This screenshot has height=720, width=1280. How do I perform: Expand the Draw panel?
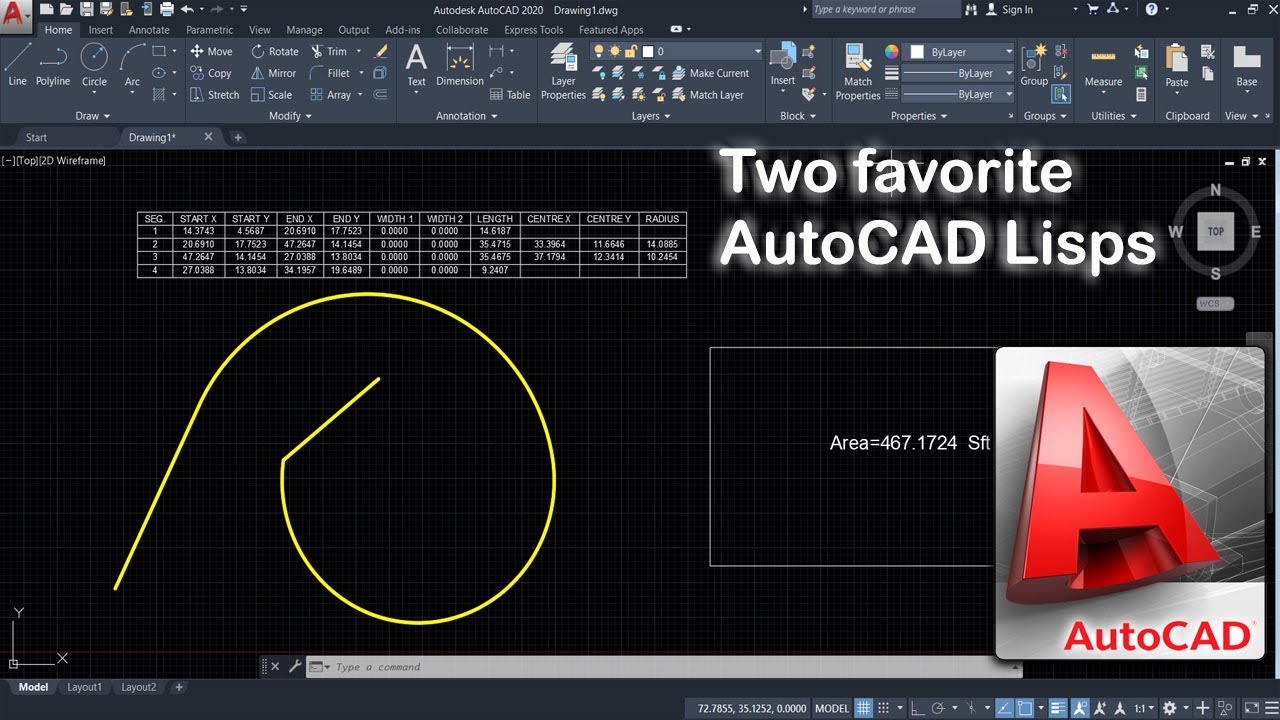point(92,116)
